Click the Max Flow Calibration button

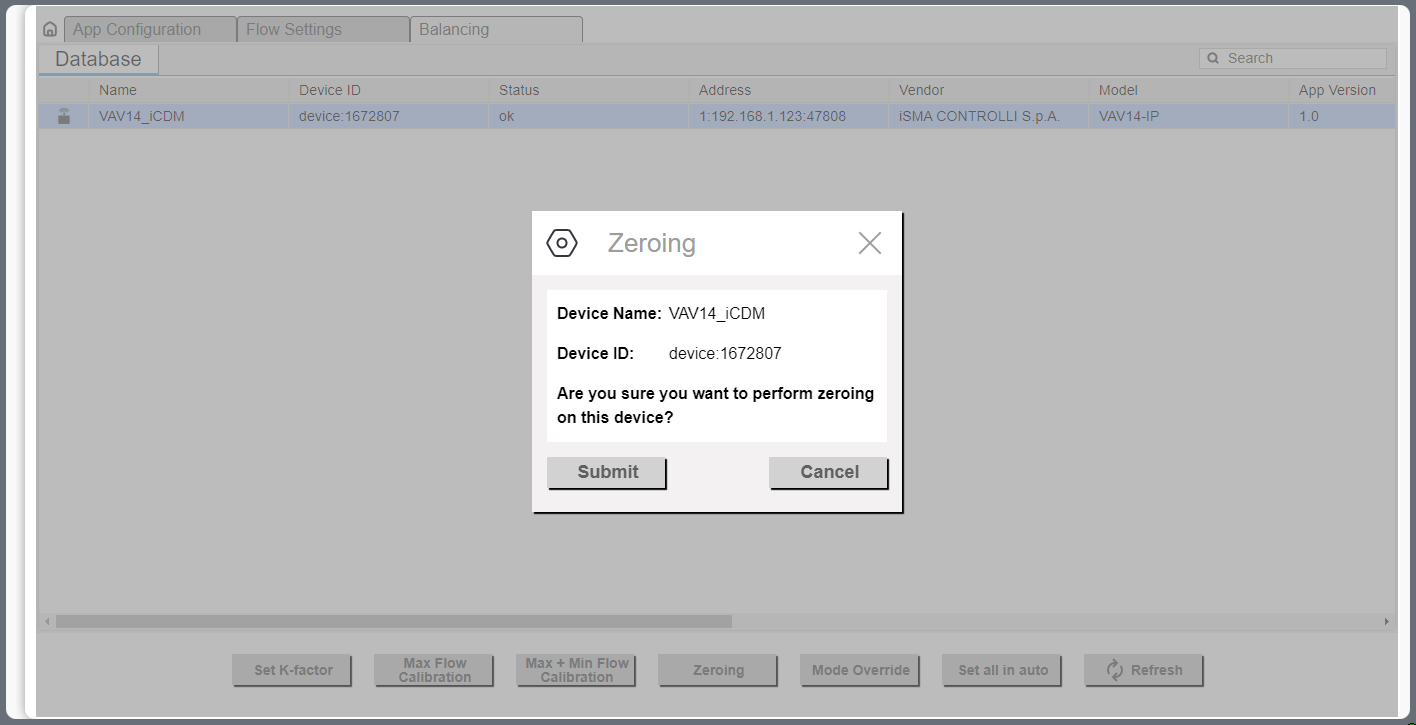coord(434,670)
